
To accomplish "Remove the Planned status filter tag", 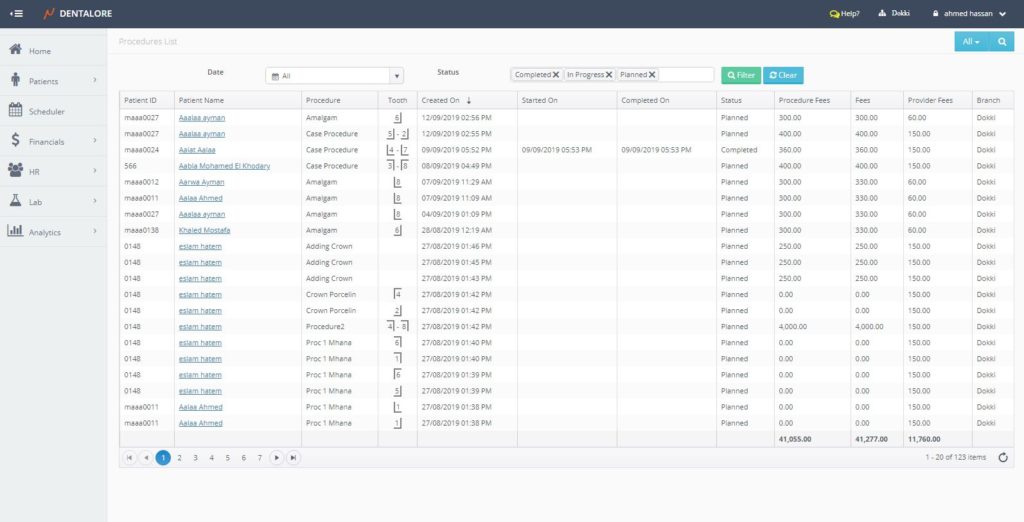I will point(652,75).
